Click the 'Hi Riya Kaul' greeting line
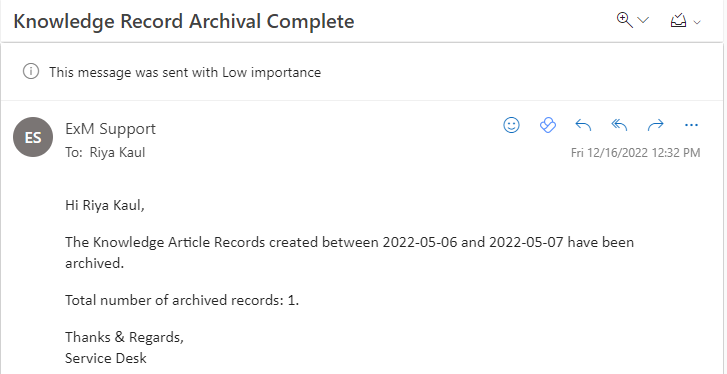 coord(105,205)
